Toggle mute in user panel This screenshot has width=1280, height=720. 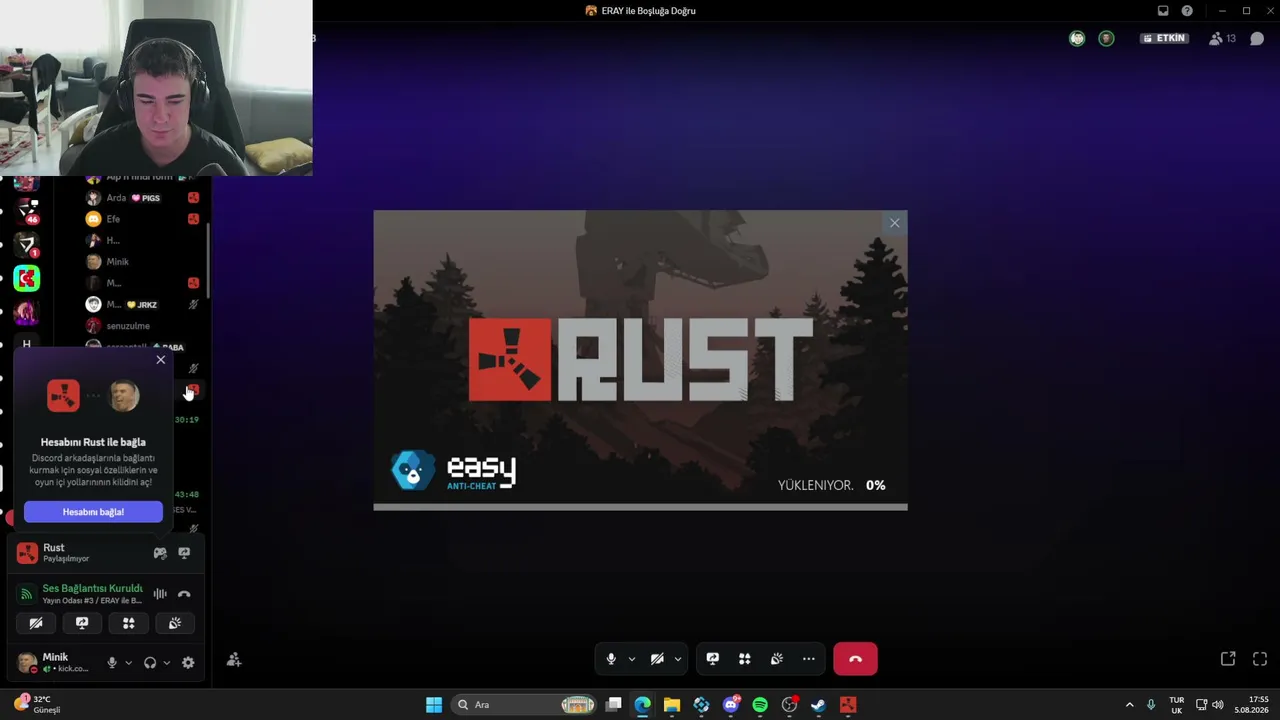point(112,663)
